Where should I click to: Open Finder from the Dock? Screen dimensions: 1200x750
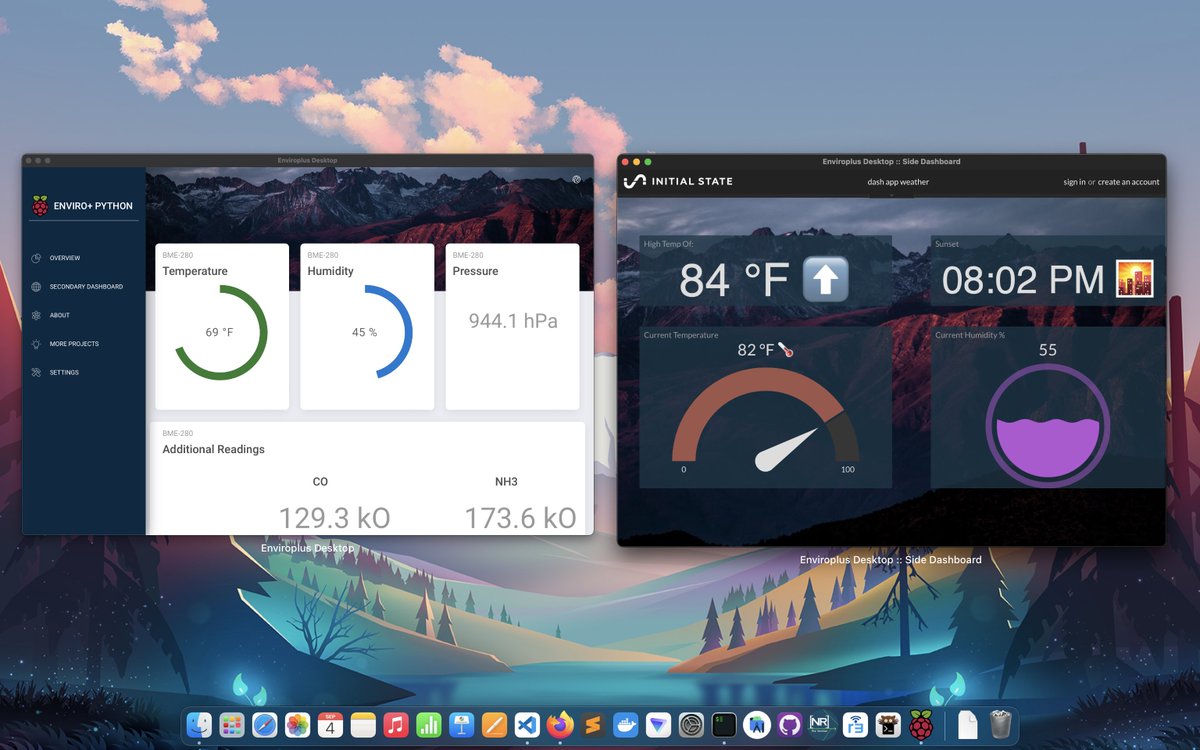(199, 724)
